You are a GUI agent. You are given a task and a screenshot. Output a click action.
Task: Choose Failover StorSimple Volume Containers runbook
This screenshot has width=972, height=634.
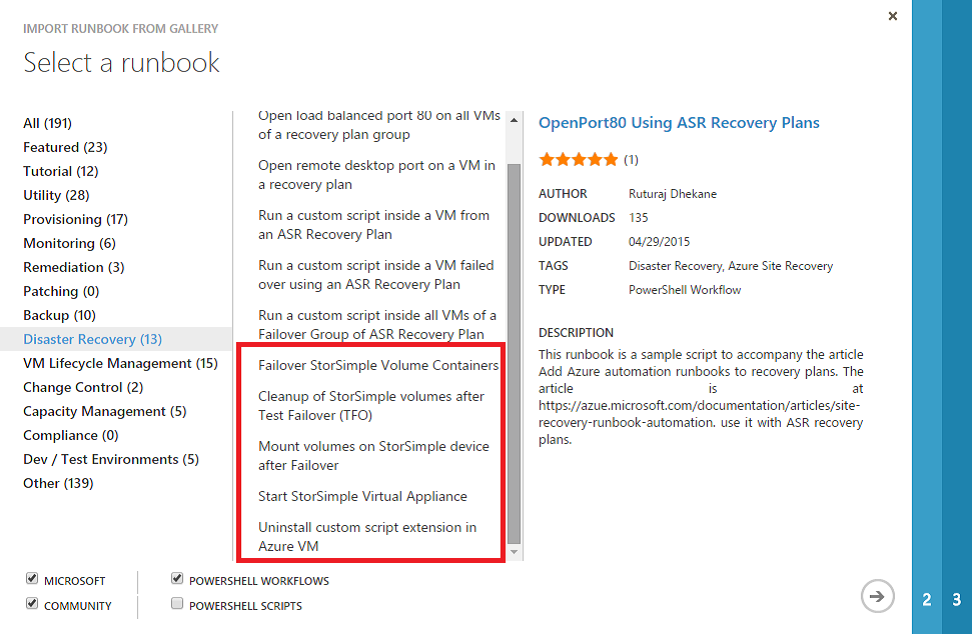378,365
